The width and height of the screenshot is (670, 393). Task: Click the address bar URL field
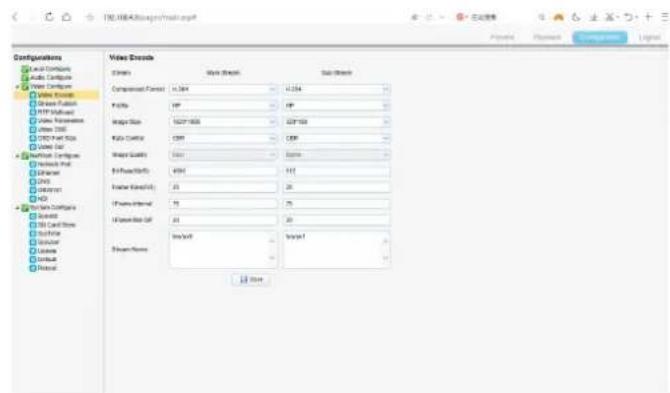150,18
